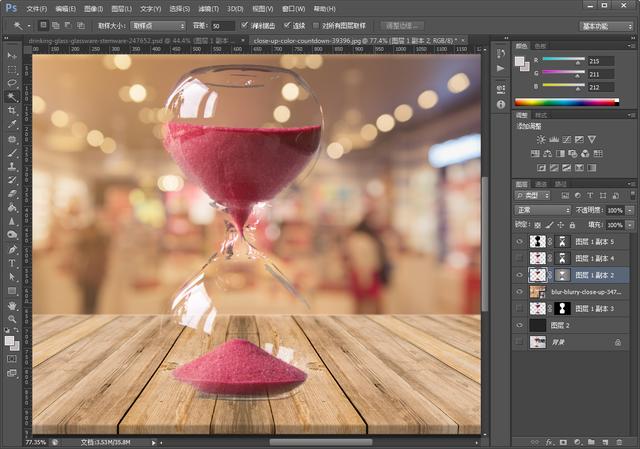Select the Rectangular Marquee tool
This screenshot has height=449, width=640.
tap(12, 69)
